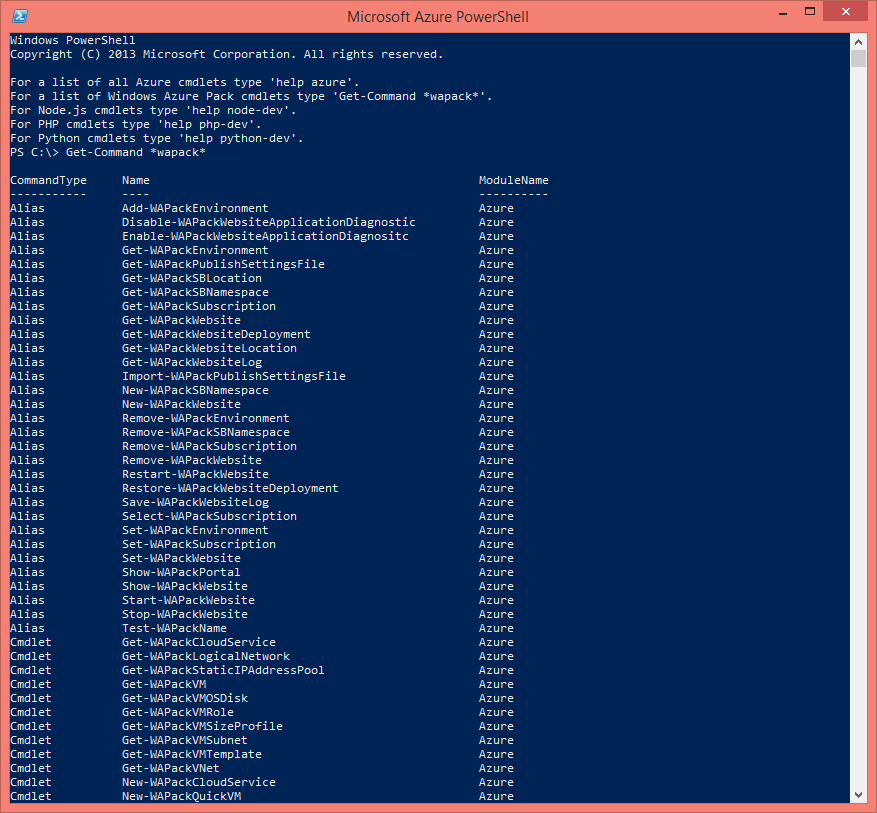Select the Test-WAPackName alias entry

(177, 628)
